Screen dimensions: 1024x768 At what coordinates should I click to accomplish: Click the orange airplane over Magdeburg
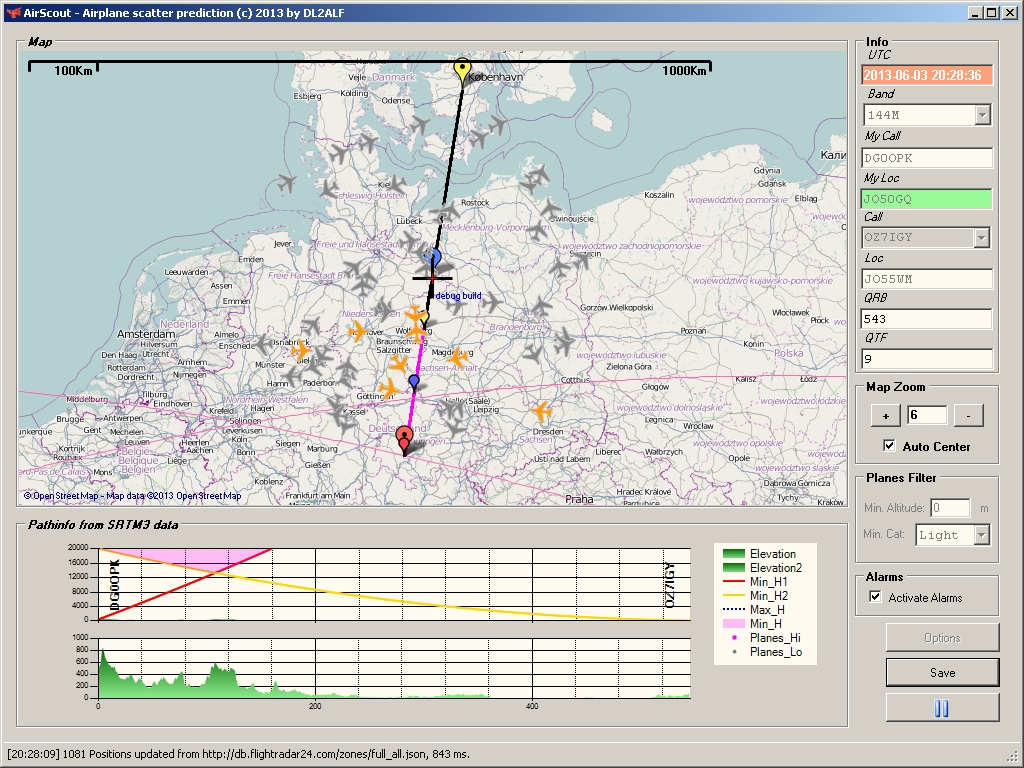pyautogui.click(x=458, y=357)
